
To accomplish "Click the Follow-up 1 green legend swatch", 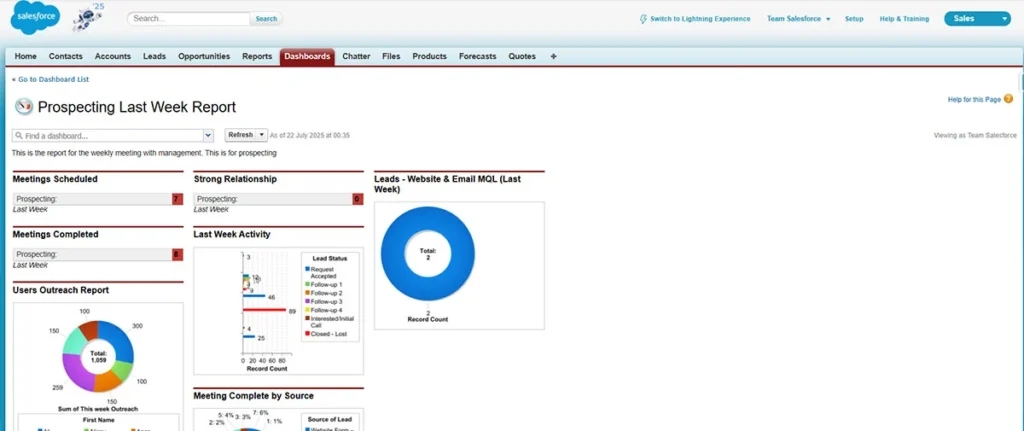I will 308,285.
